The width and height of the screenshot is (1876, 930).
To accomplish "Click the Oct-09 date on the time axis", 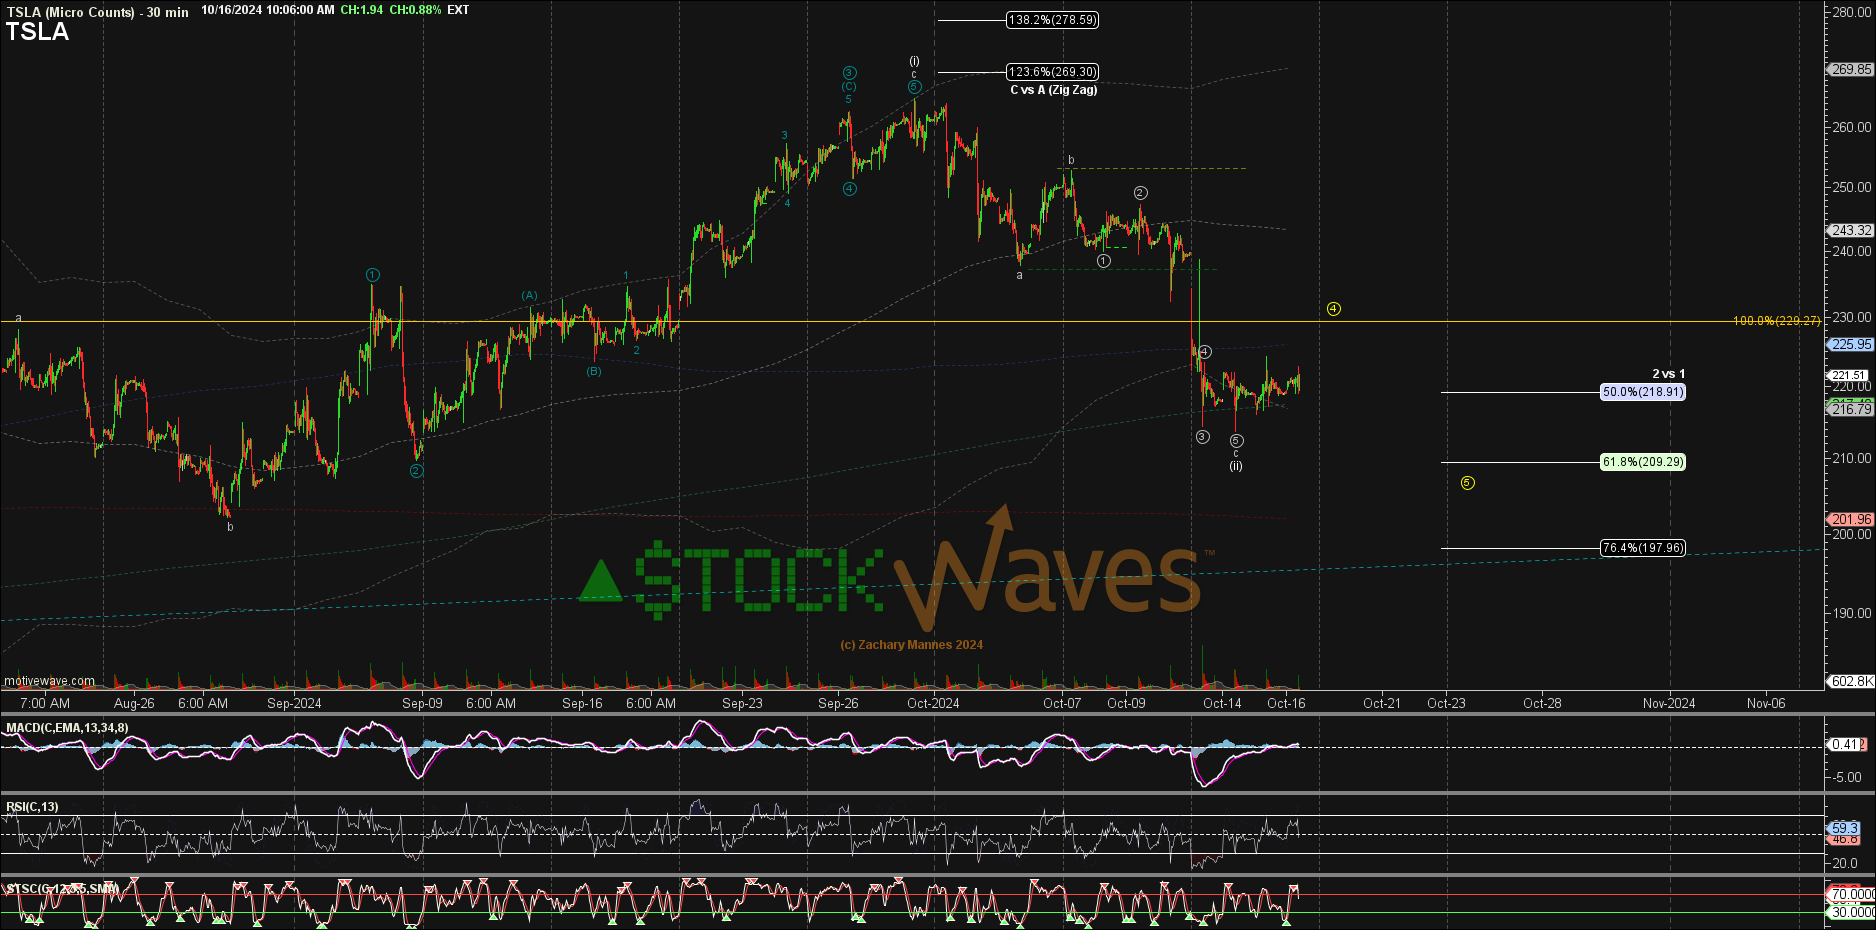I will [1126, 703].
